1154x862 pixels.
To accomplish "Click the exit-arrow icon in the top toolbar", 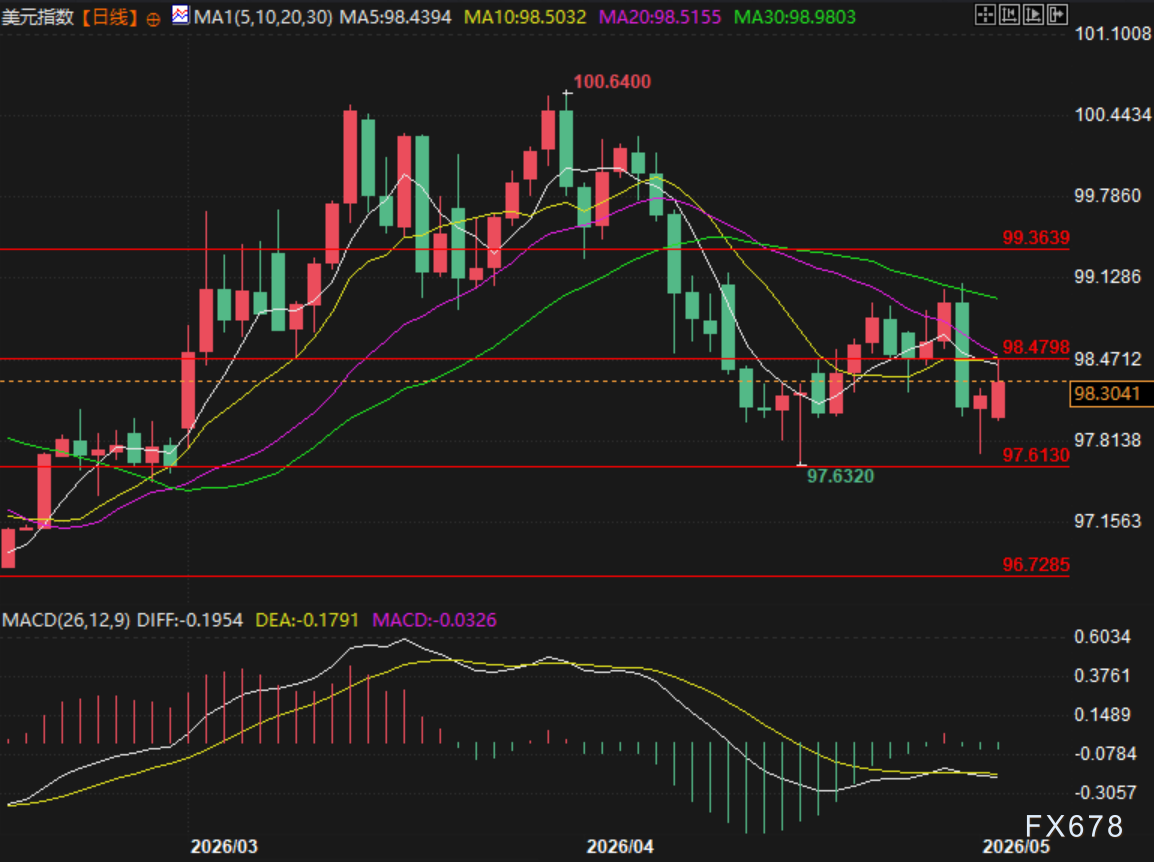I will click(1058, 15).
